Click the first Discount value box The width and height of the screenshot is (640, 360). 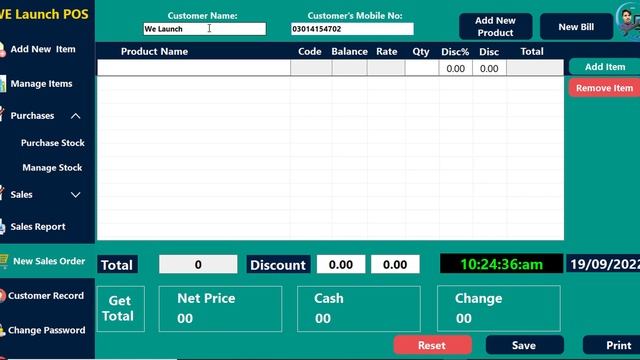pos(341,264)
